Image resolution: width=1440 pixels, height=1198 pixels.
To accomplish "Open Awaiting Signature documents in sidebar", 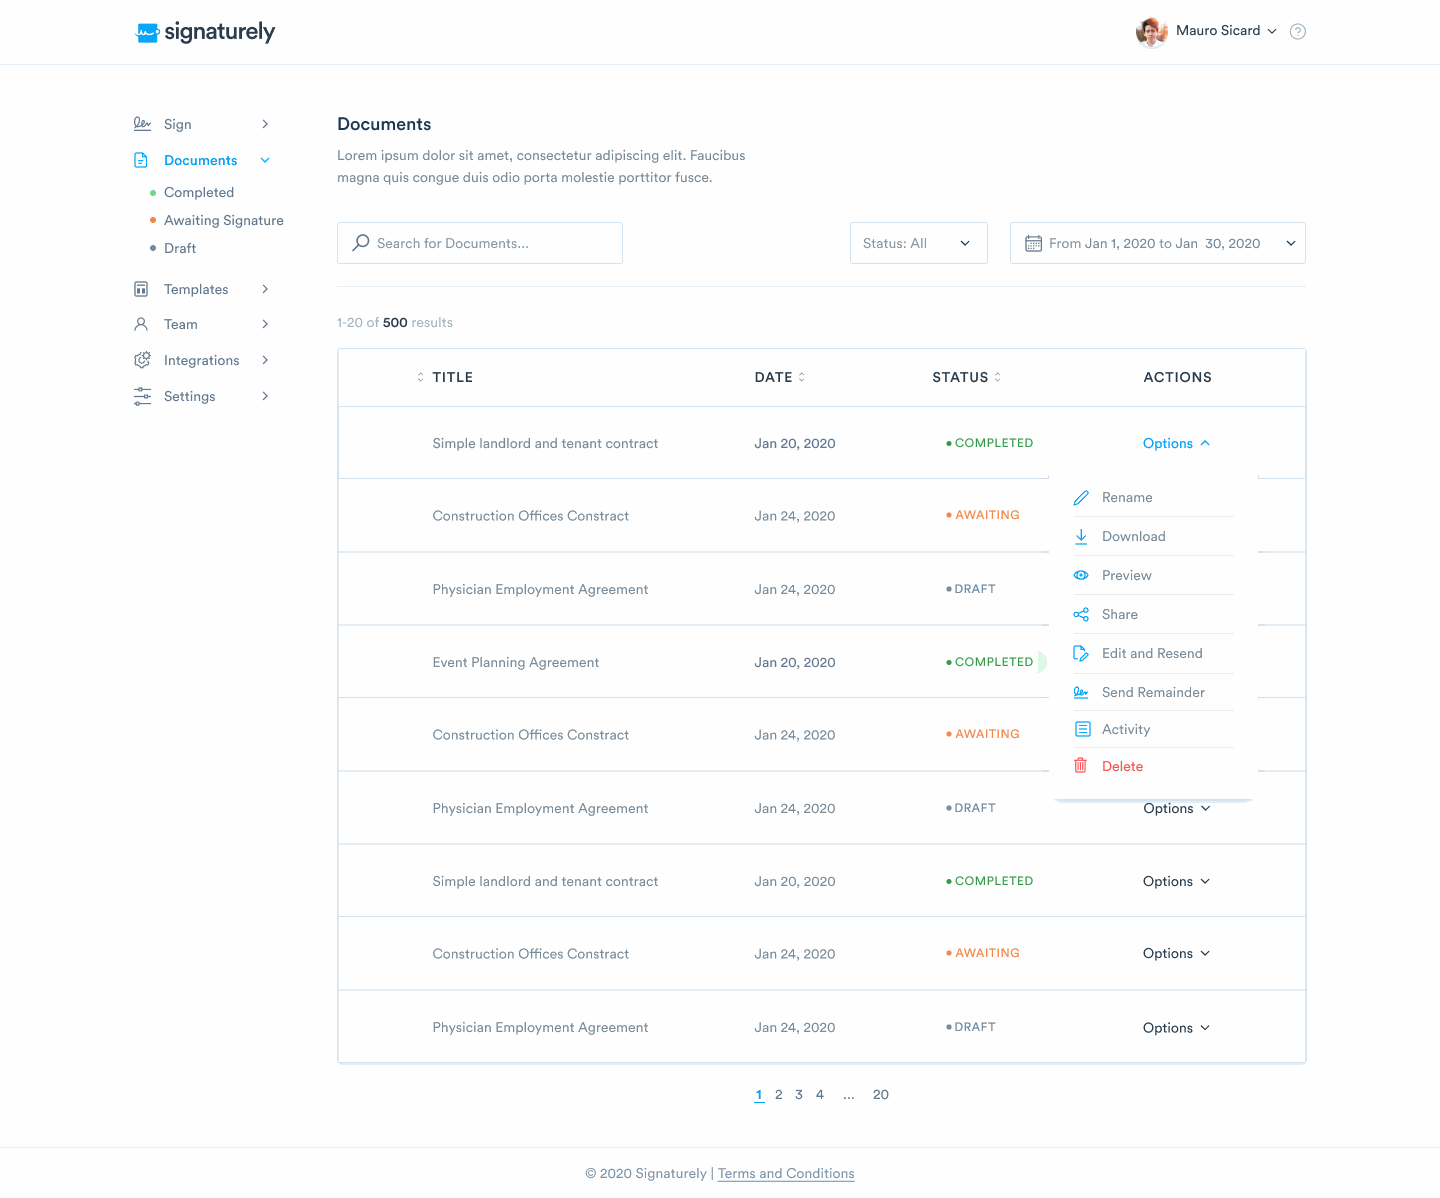I will click(224, 220).
